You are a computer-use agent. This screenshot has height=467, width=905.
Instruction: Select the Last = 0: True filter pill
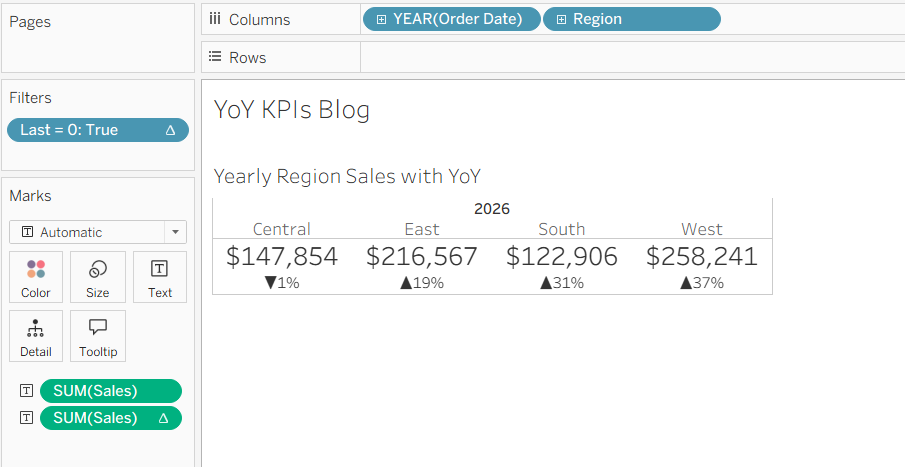[98, 130]
